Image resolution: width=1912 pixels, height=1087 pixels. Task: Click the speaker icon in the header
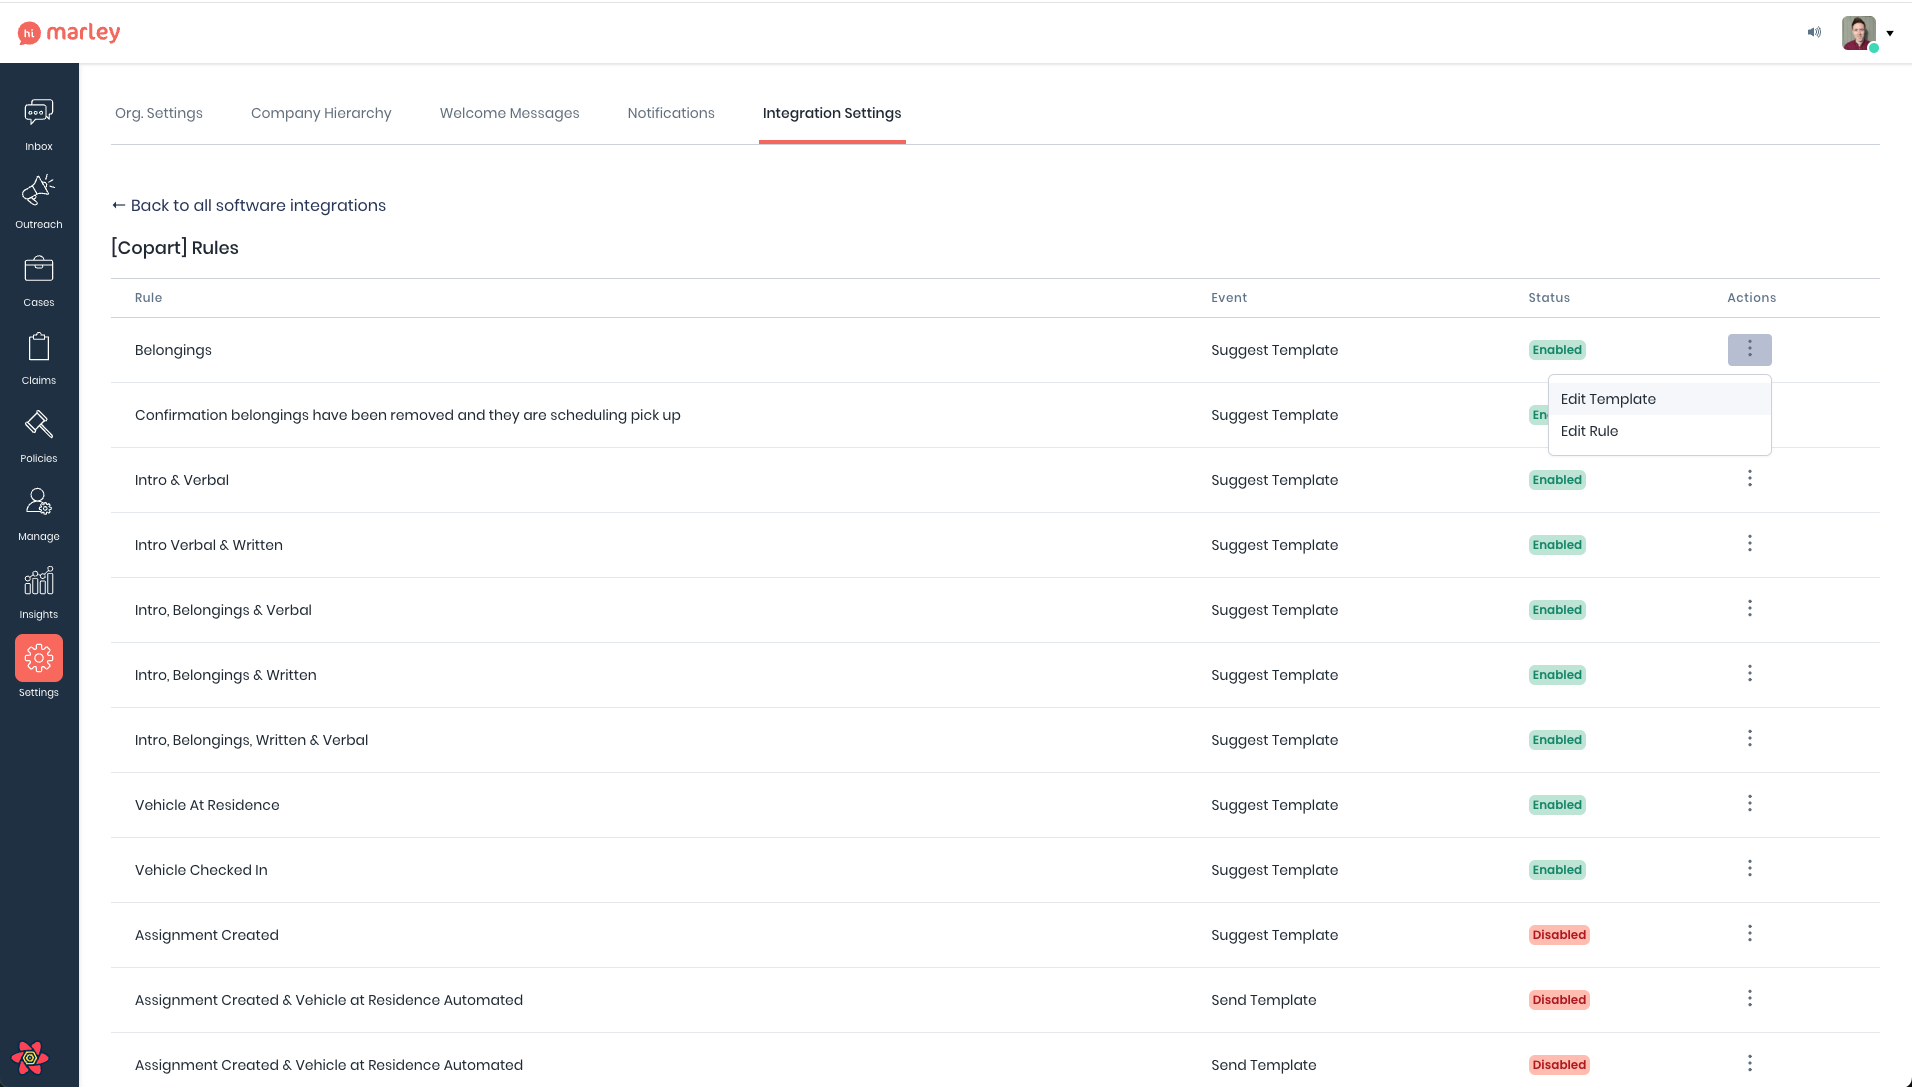coord(1814,32)
